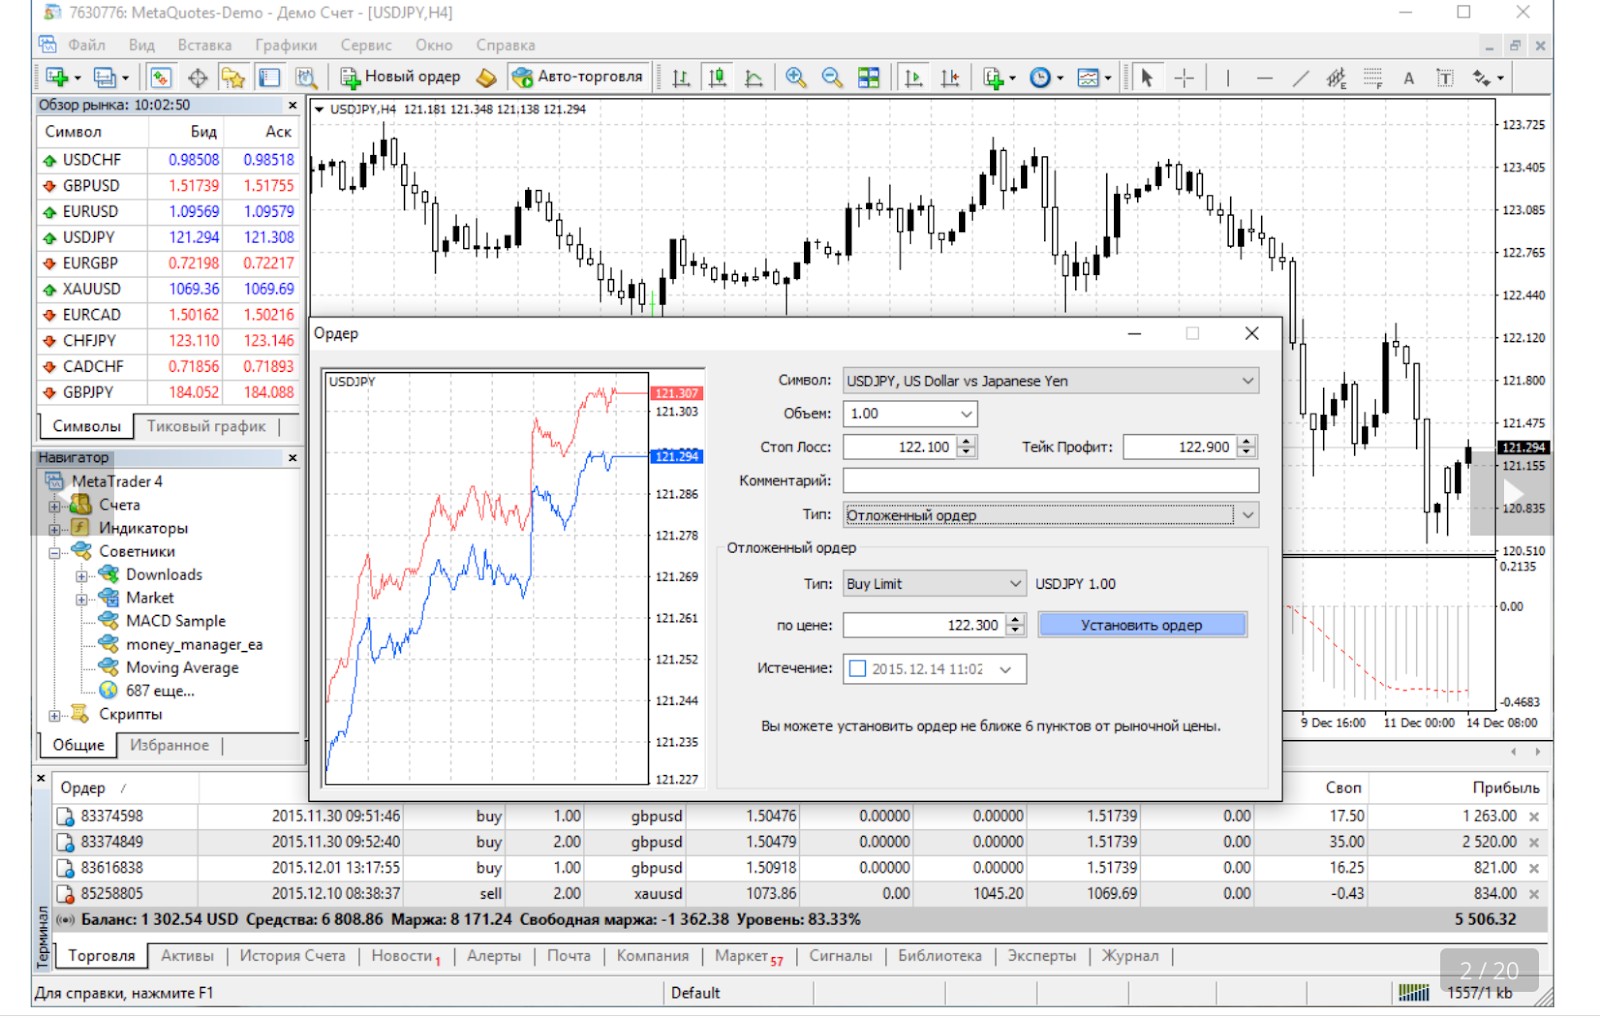Open the expiration date dropdown

(1005, 669)
